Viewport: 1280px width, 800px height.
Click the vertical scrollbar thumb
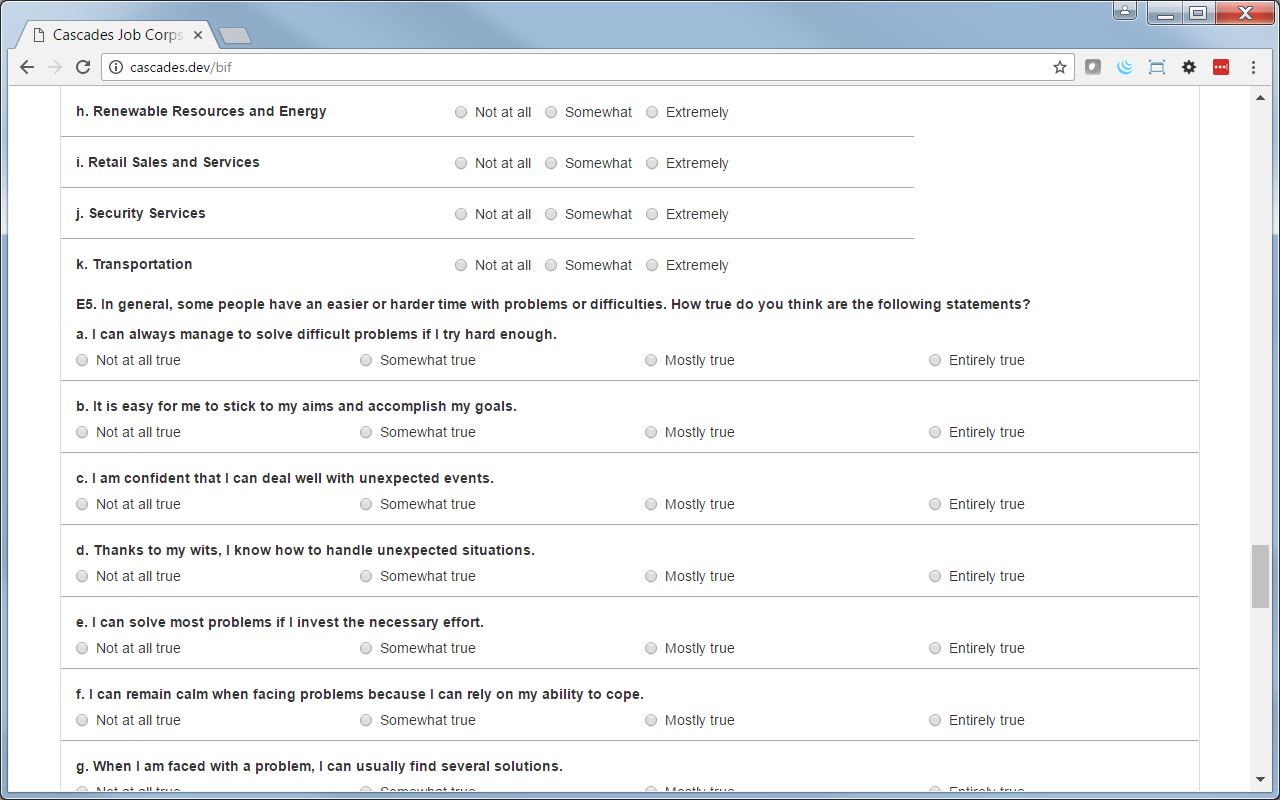1260,576
